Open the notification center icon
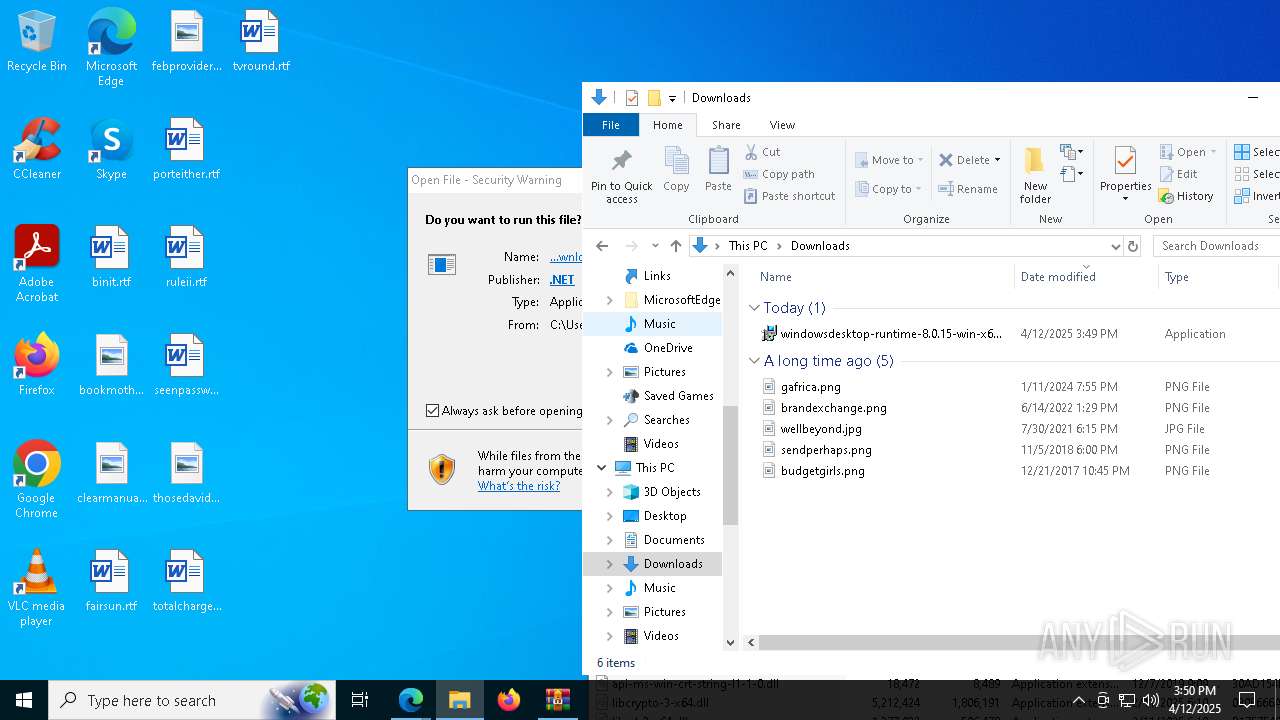This screenshot has height=720, width=1280. coord(1246,700)
